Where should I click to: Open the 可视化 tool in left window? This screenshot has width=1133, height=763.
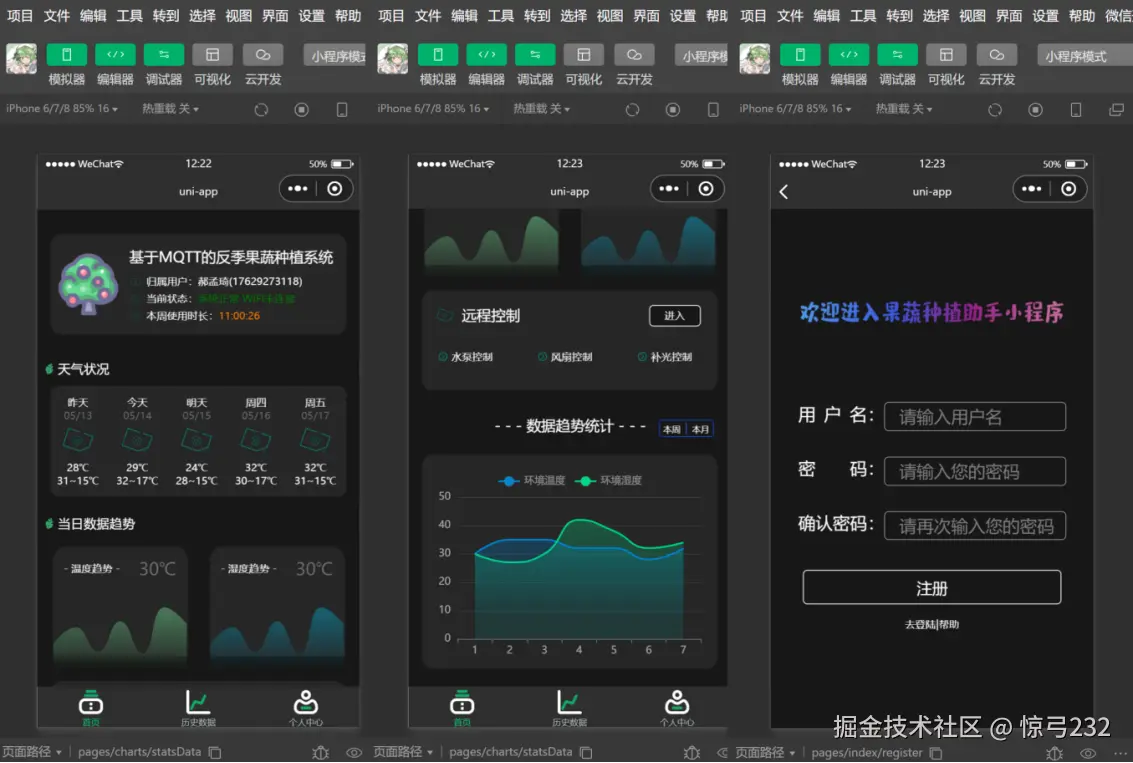(x=212, y=55)
